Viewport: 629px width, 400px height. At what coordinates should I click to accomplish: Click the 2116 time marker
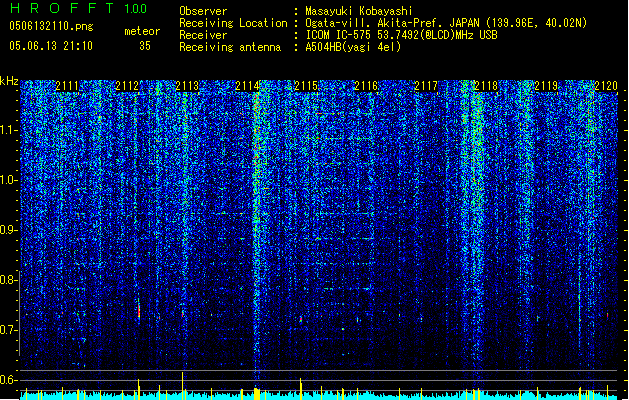[366, 86]
